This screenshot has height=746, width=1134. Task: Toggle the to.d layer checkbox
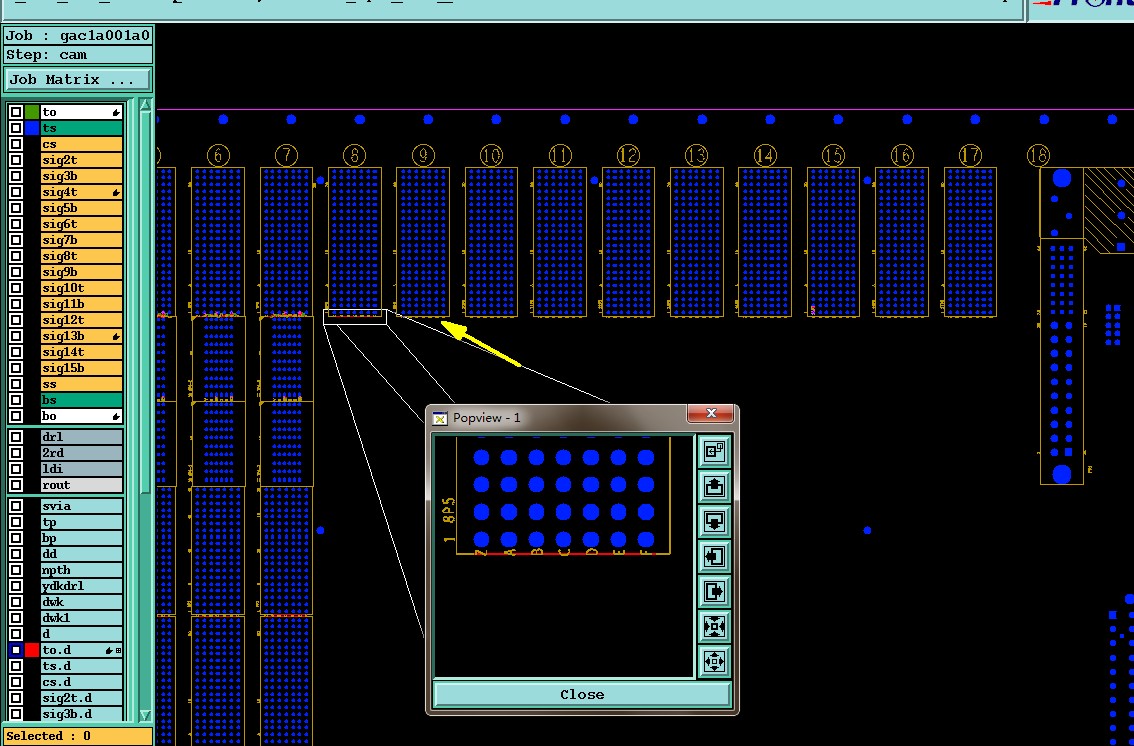pos(16,651)
